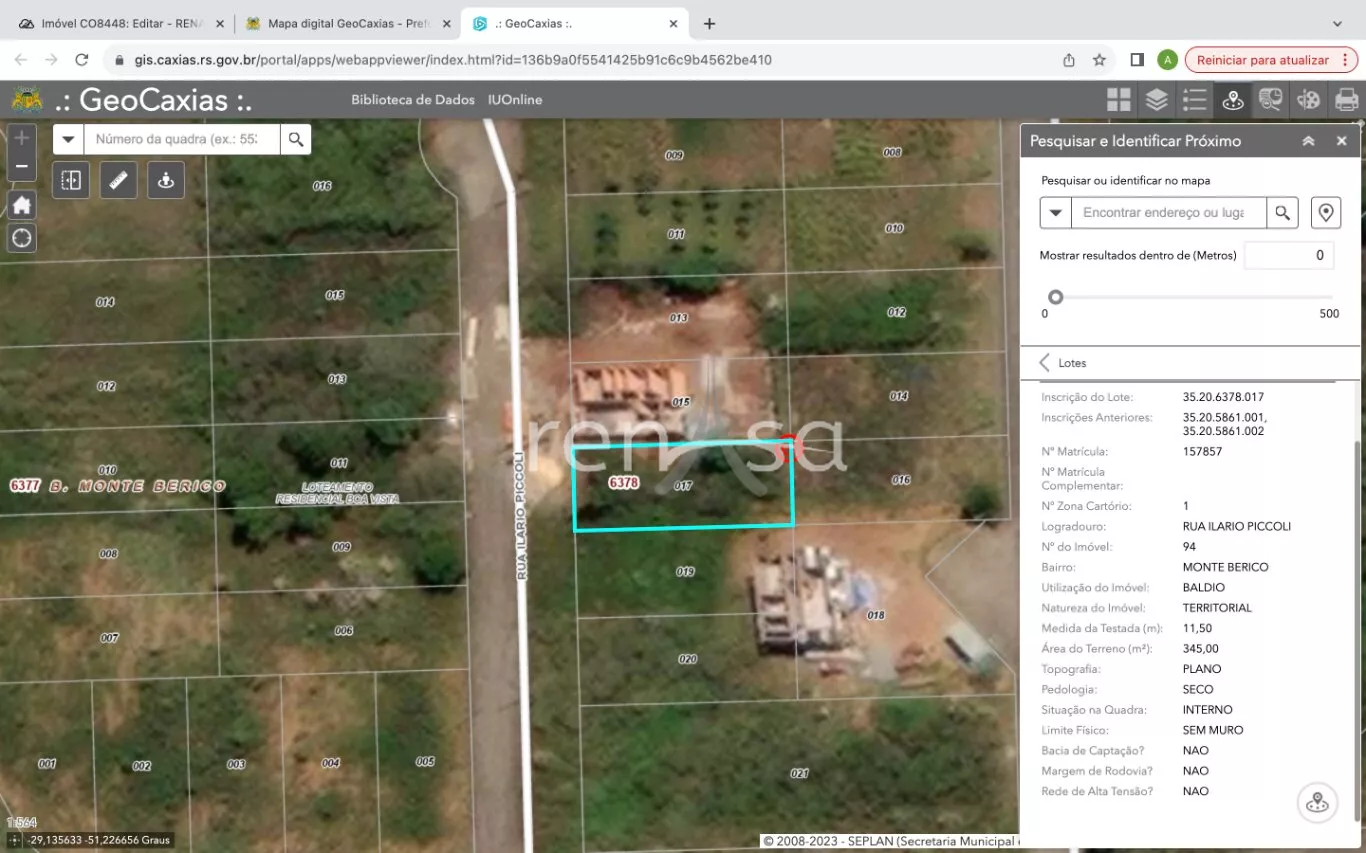Image resolution: width=1366 pixels, height=853 pixels.
Task: Click the printer icon in the toolbar
Action: tap(1346, 100)
